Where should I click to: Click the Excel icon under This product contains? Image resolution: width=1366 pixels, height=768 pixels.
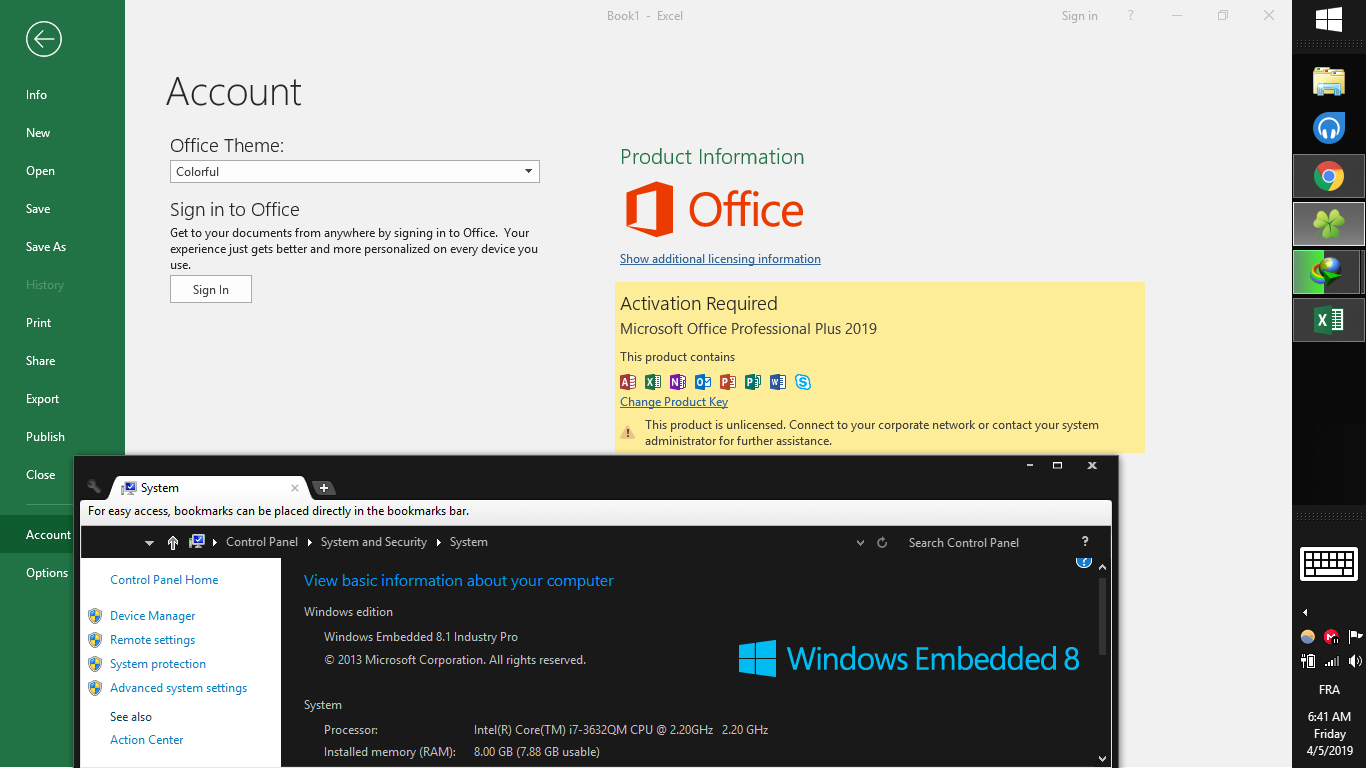653,382
